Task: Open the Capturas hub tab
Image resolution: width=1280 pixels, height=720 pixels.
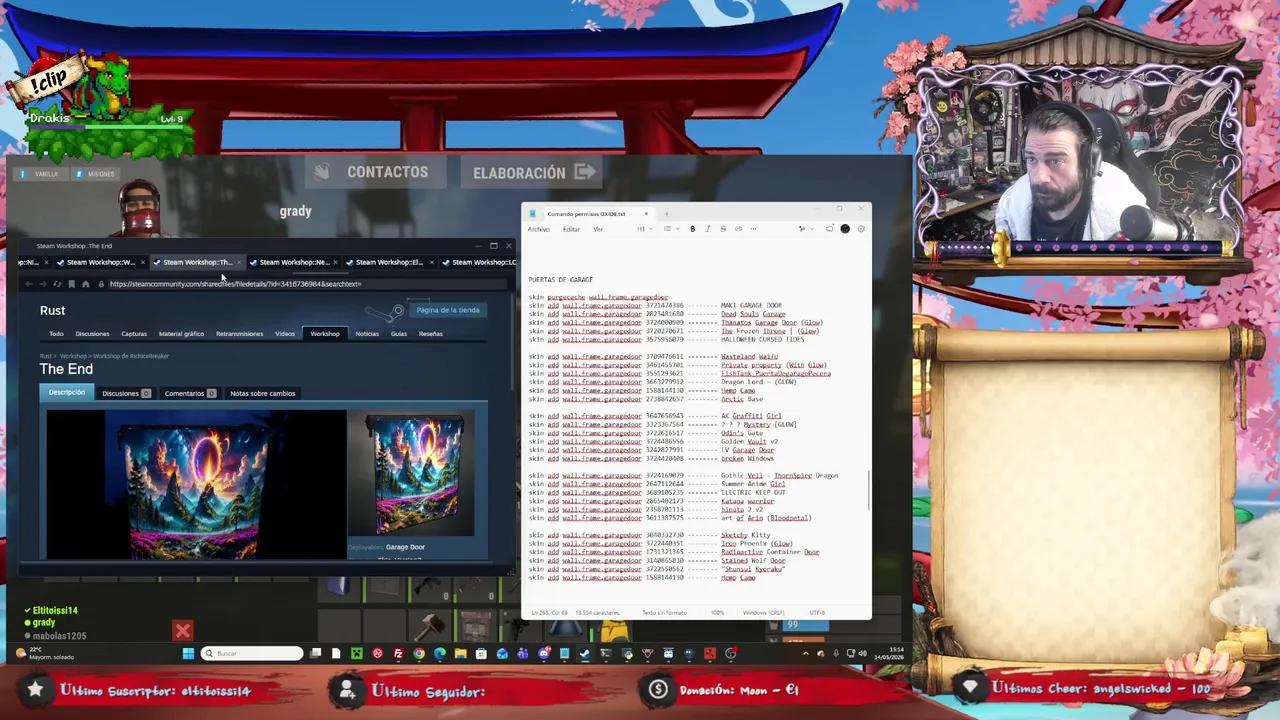Action: [x=134, y=334]
